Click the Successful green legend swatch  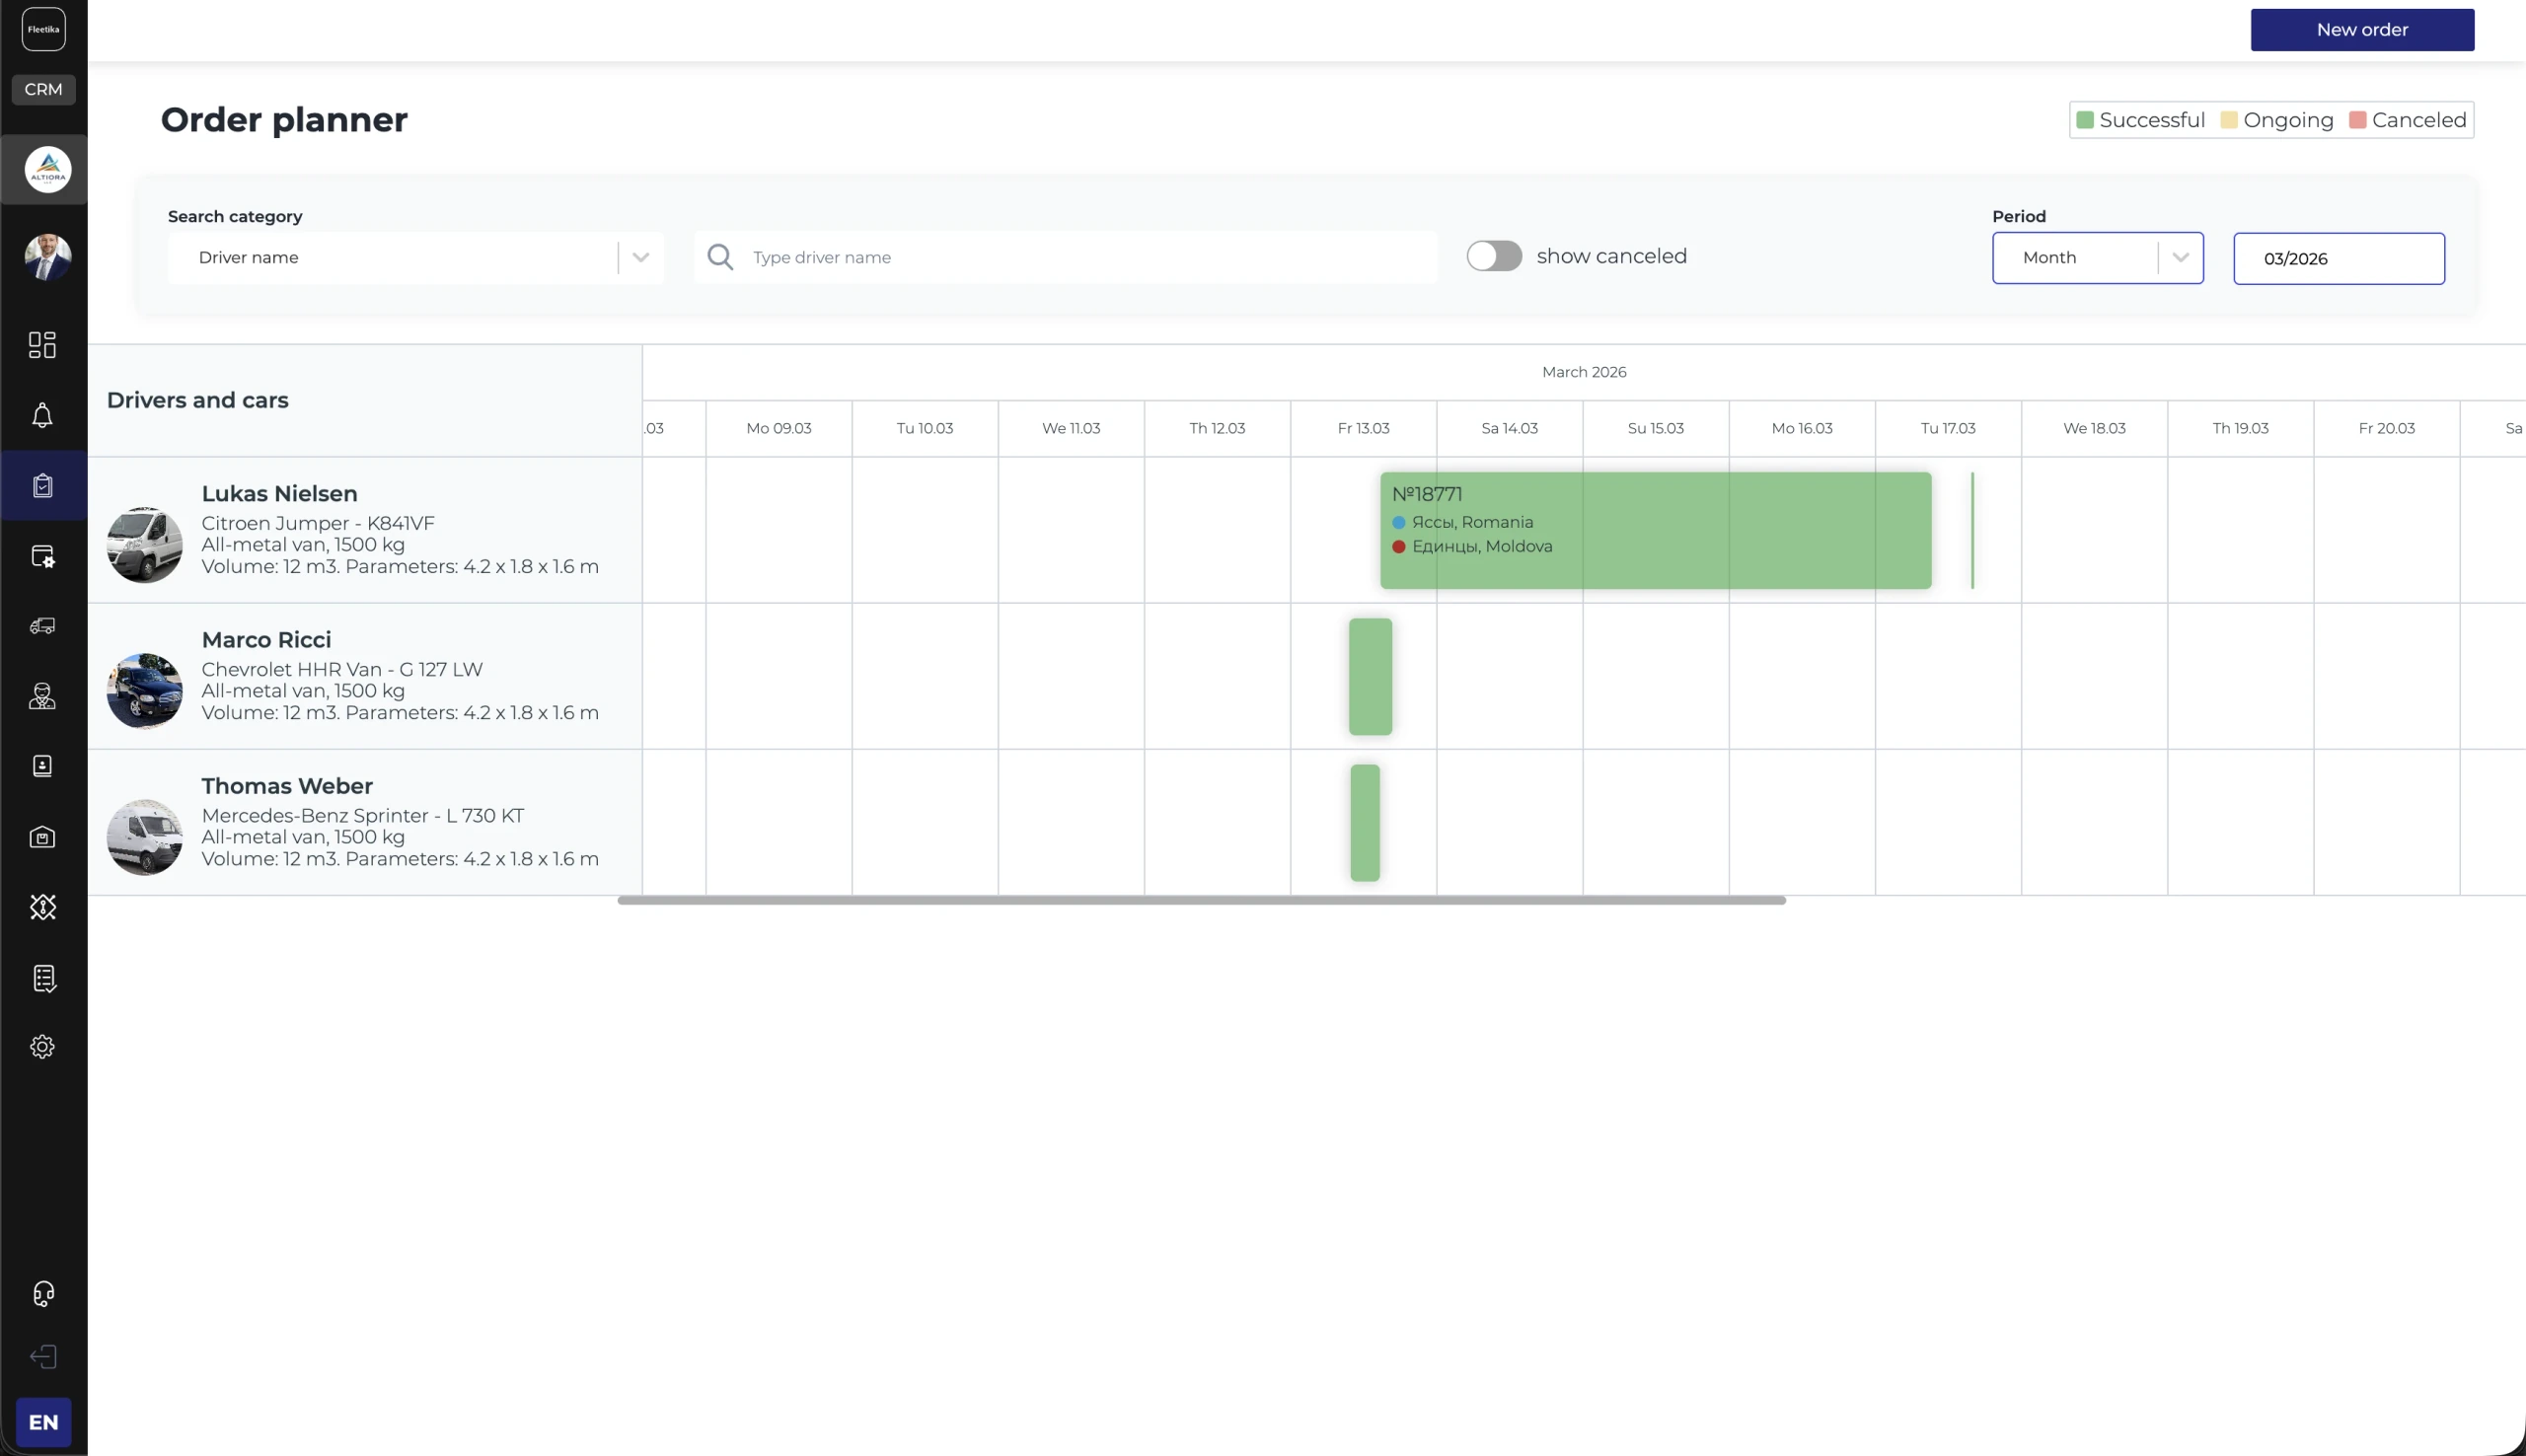coord(2085,120)
